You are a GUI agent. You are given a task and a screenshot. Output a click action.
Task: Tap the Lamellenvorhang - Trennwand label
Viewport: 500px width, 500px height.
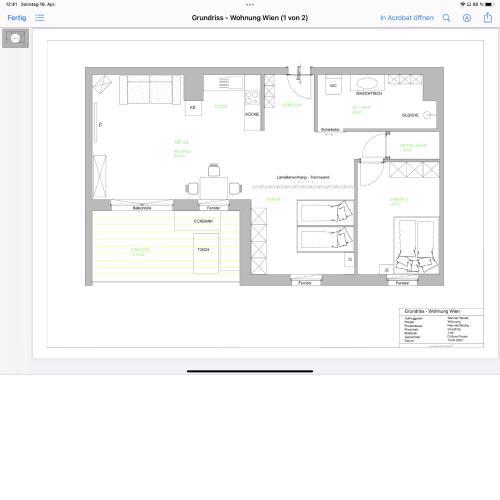click(303, 177)
